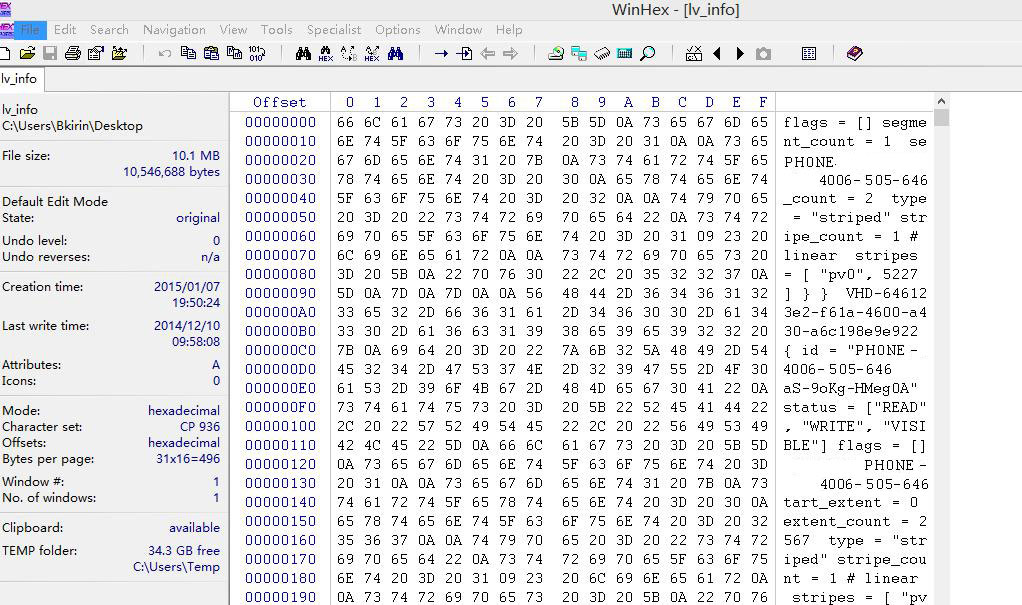Open Modify Data 101/010 icon
The width and height of the screenshot is (1022, 605).
[x=257, y=53]
